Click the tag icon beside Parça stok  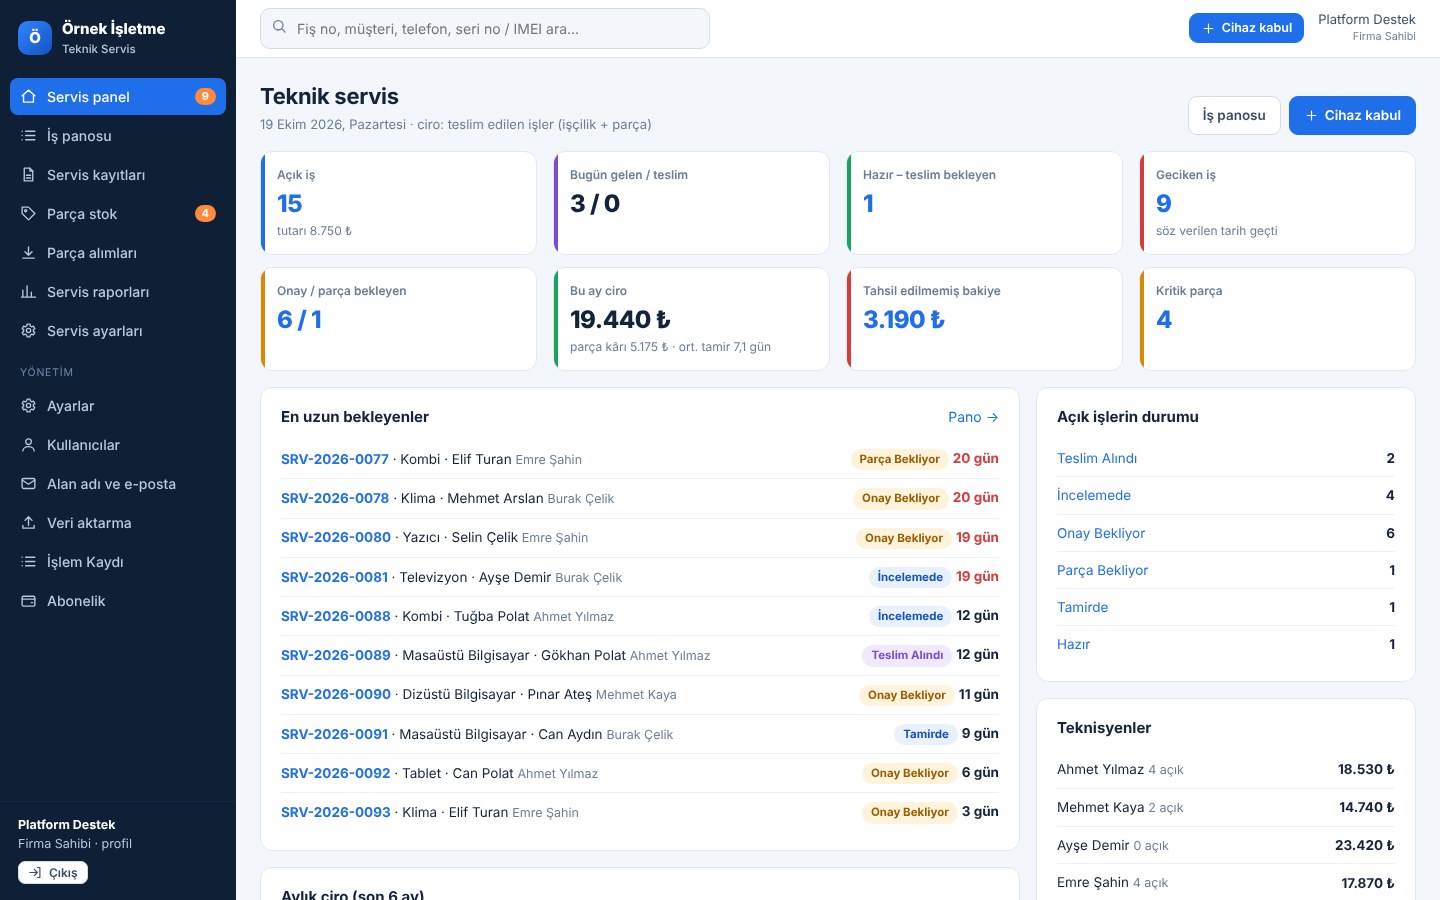[28, 214]
